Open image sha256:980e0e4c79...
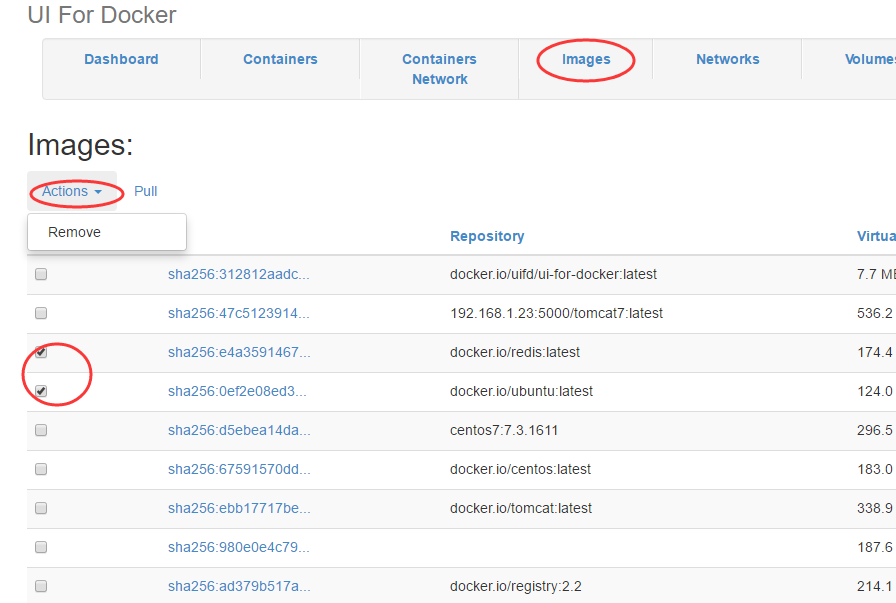Image resolution: width=896 pixels, height=603 pixels. [239, 547]
